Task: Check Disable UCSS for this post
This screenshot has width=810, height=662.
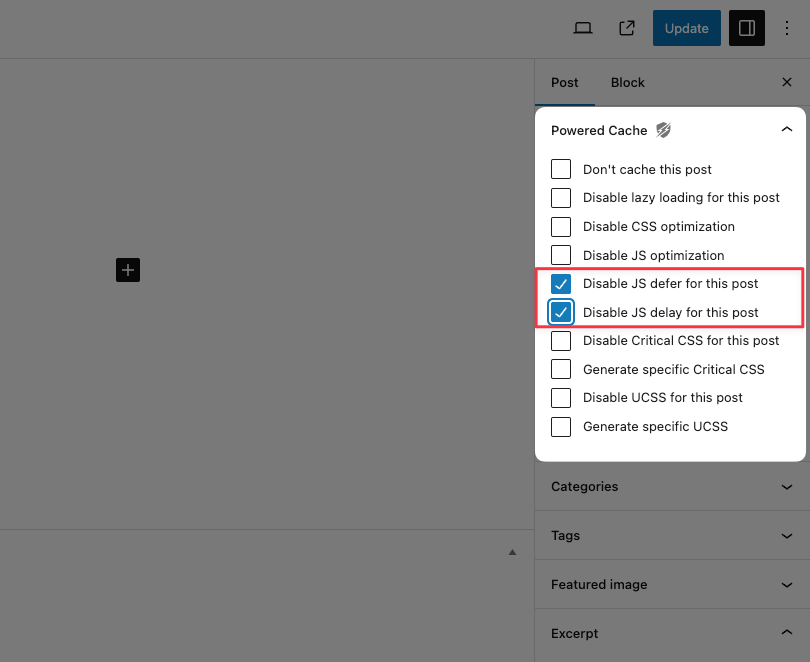Action: pos(560,398)
